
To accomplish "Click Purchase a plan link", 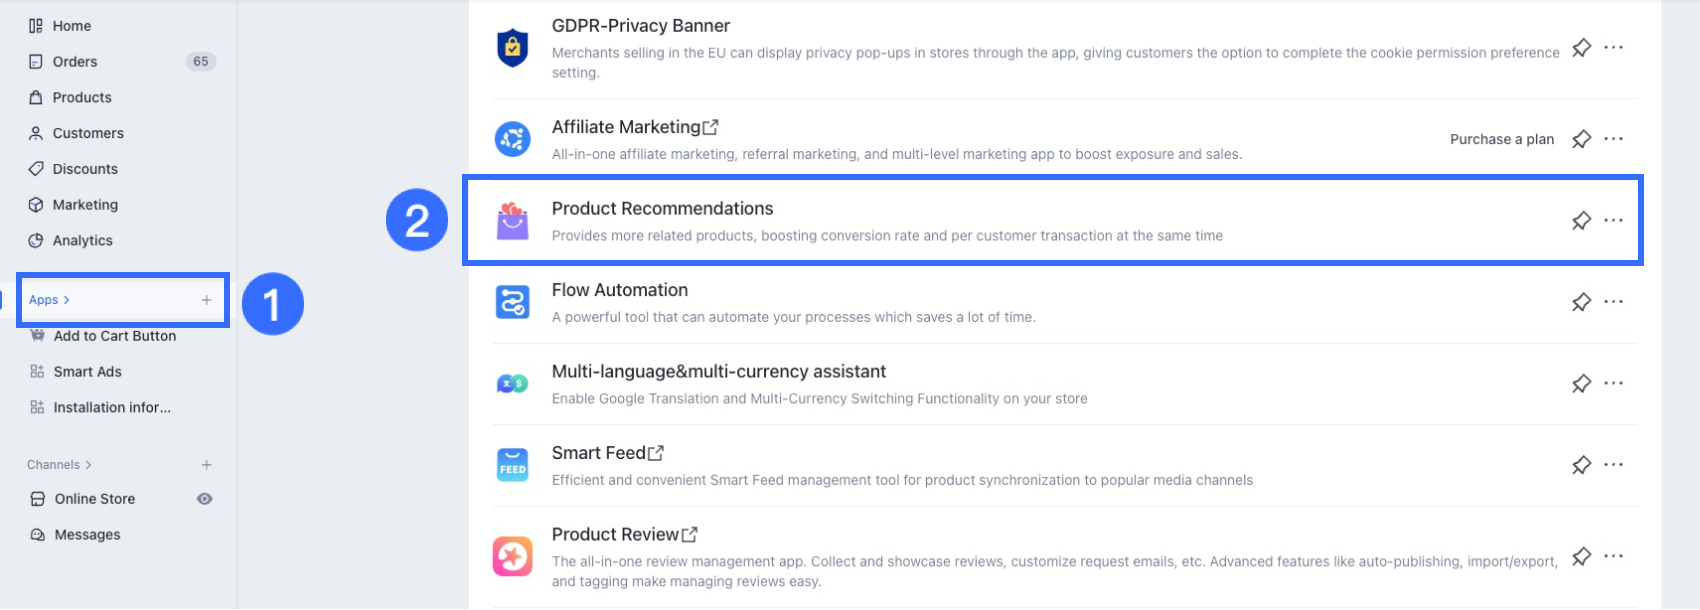I will pyautogui.click(x=1502, y=139).
